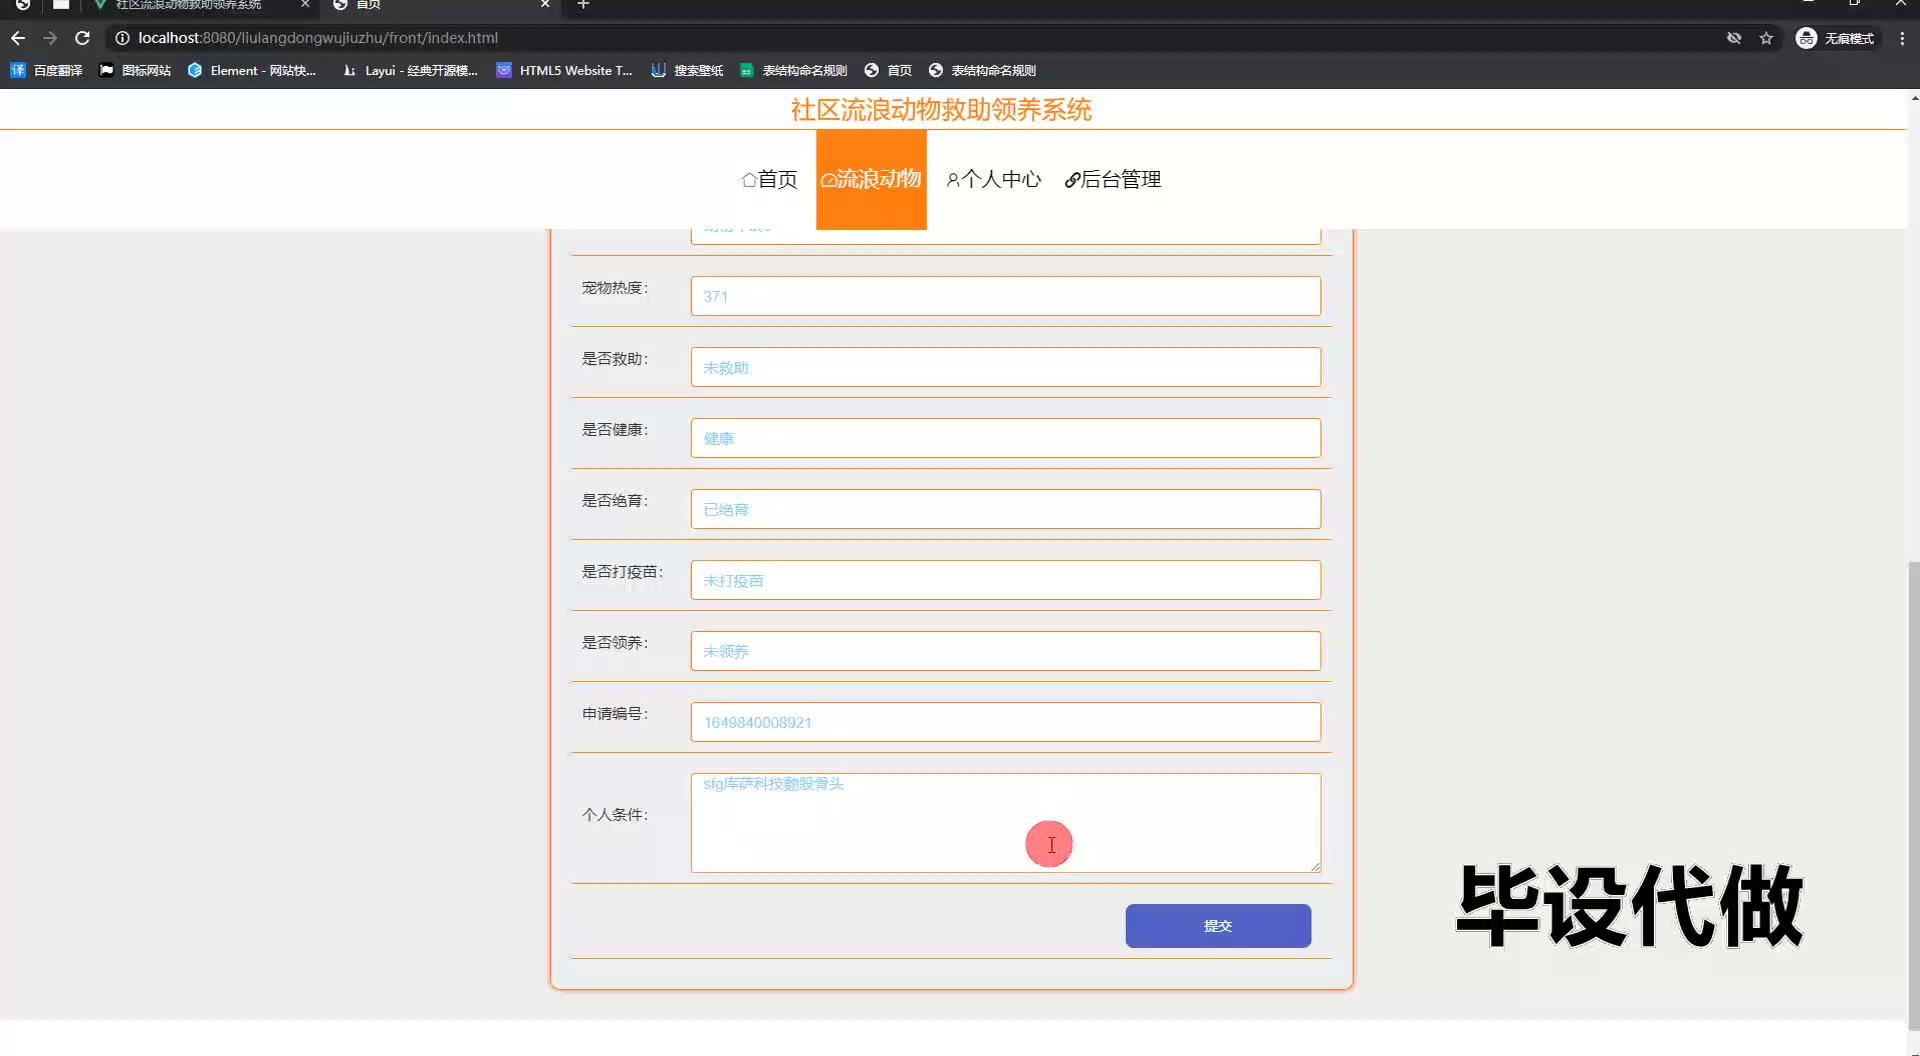Click the 宠物热度 field showing 371
This screenshot has width=1920, height=1056.
point(1006,296)
